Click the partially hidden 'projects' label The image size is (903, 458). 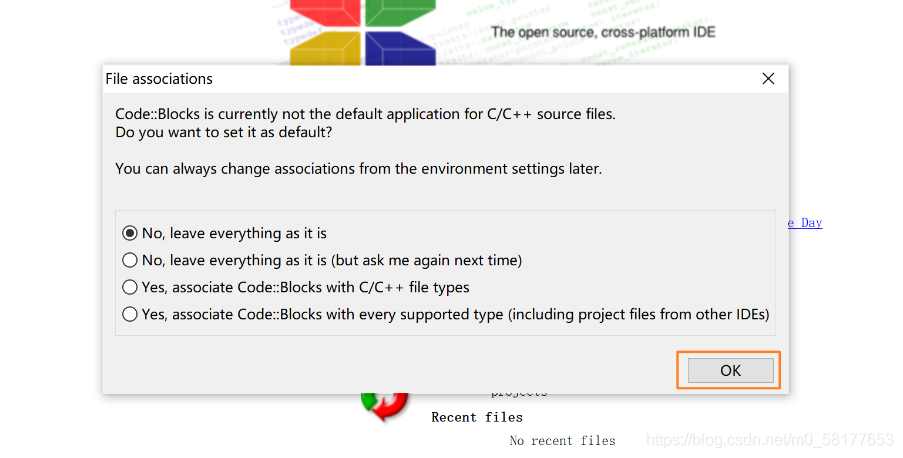coord(518,394)
